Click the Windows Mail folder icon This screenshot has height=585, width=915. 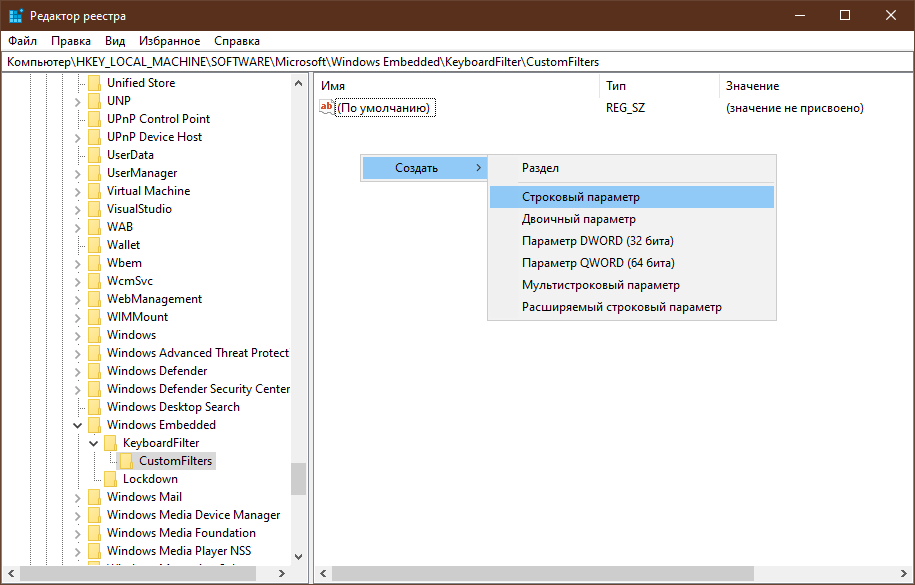tap(95, 497)
